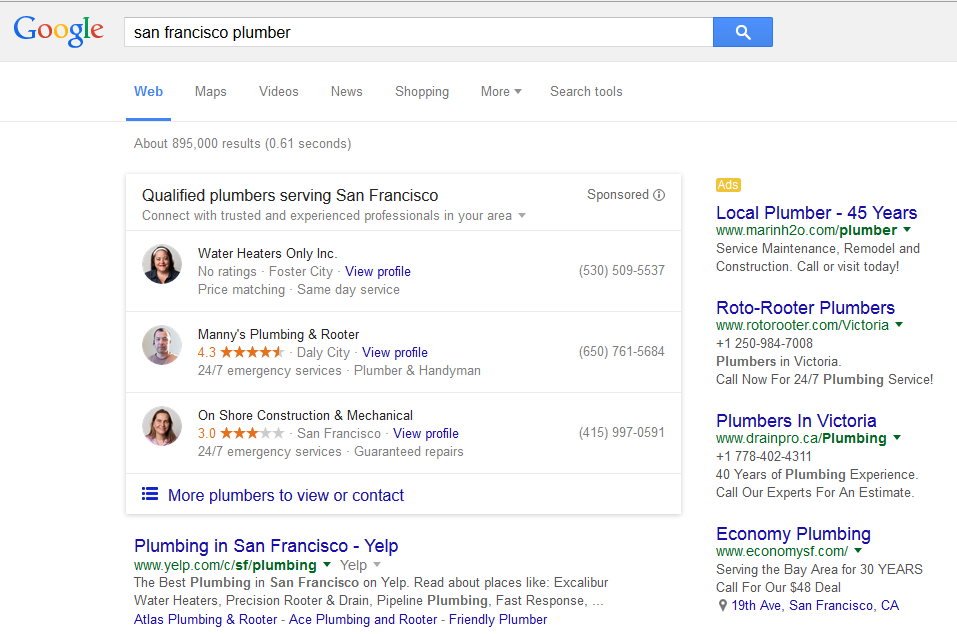The width and height of the screenshot is (957, 634).
Task: Open 'Plumbing in San Francisco - Yelp' result
Action: (266, 546)
